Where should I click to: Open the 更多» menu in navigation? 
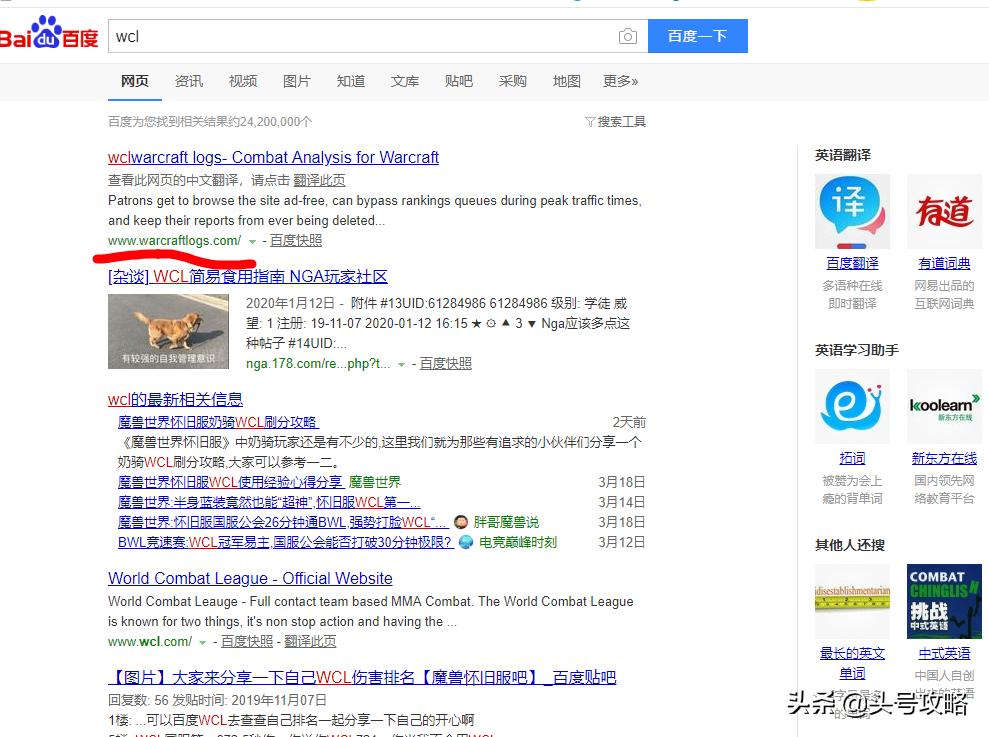620,81
